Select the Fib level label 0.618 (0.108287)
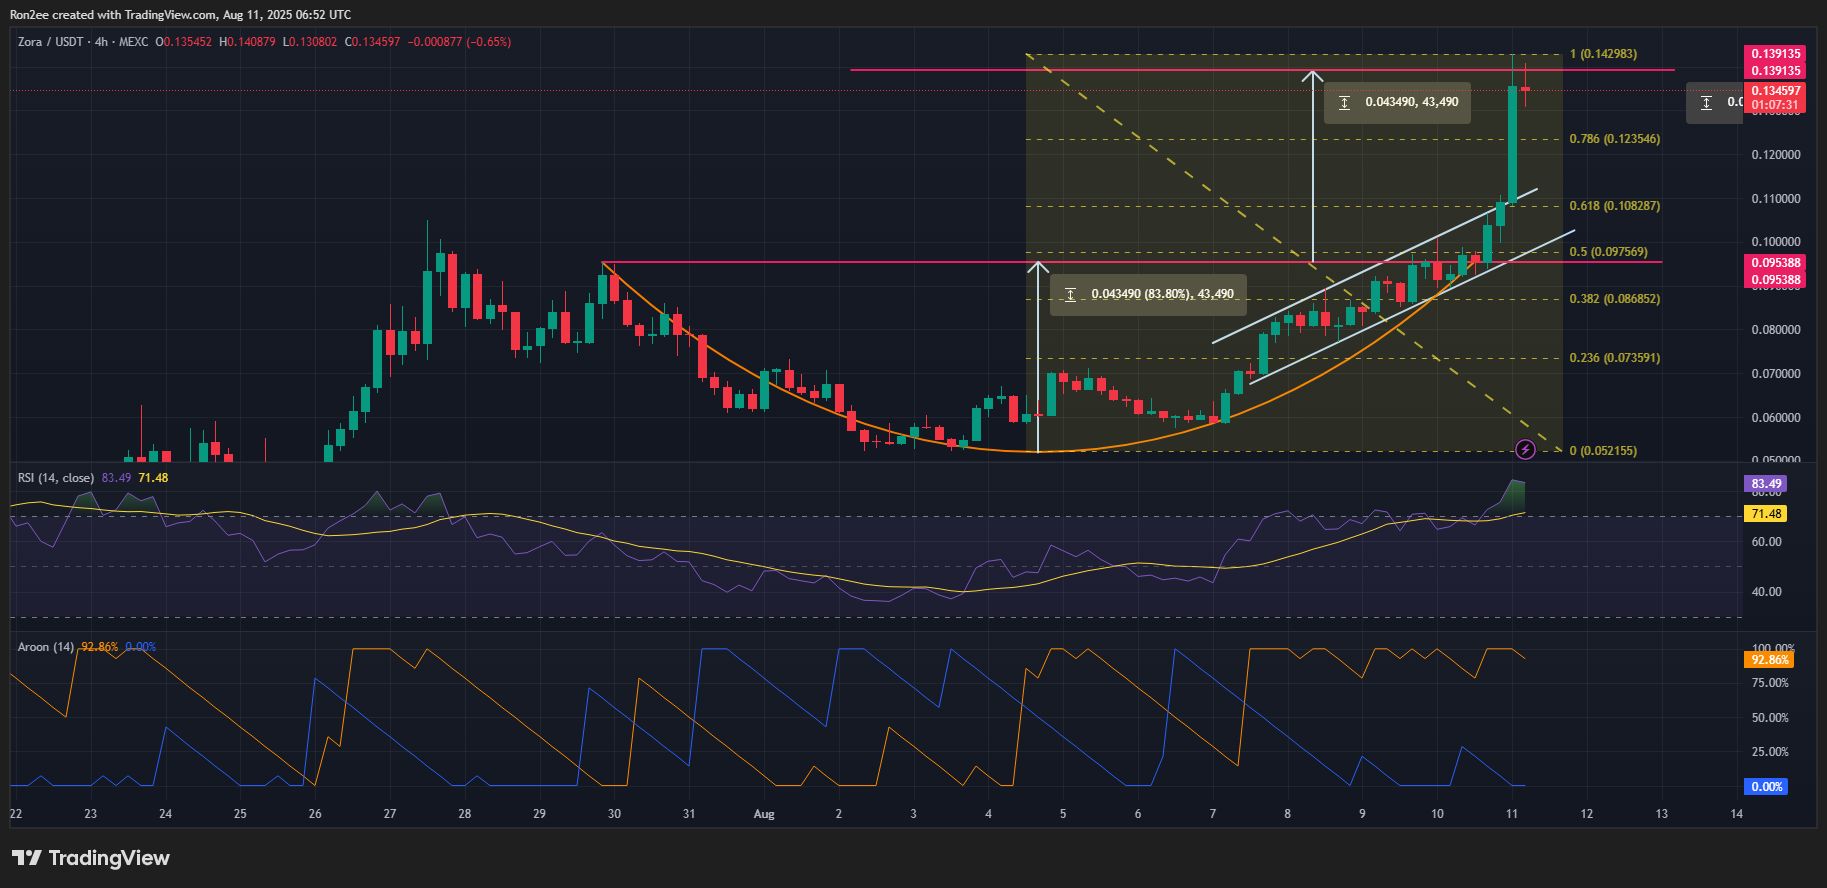This screenshot has width=1827, height=888. (x=1615, y=206)
